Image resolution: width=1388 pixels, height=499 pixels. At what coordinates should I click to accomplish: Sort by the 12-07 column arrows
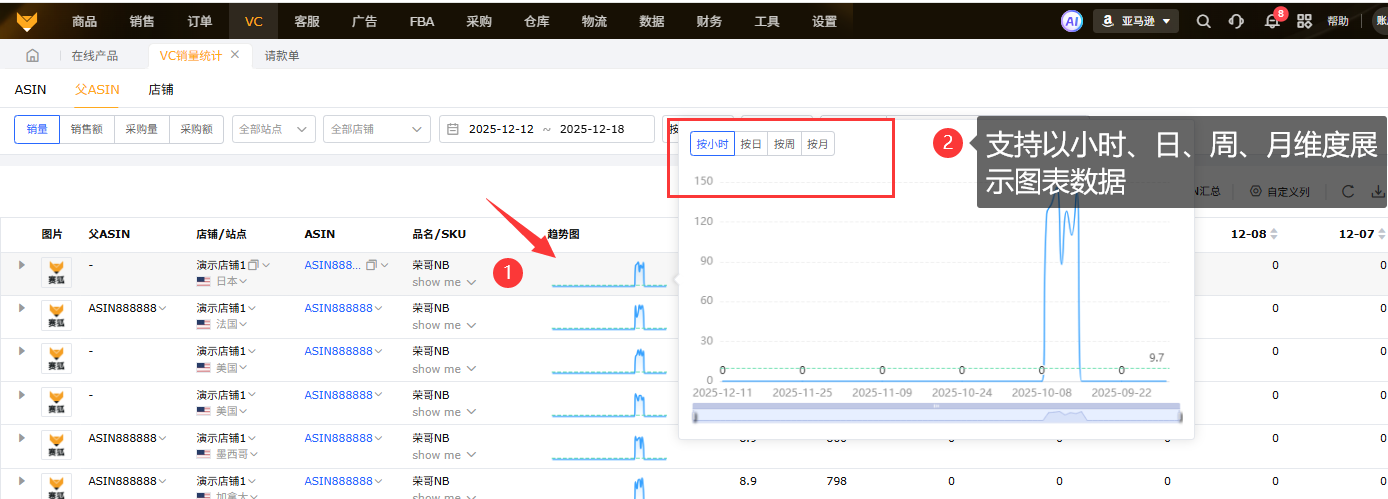[1383, 234]
